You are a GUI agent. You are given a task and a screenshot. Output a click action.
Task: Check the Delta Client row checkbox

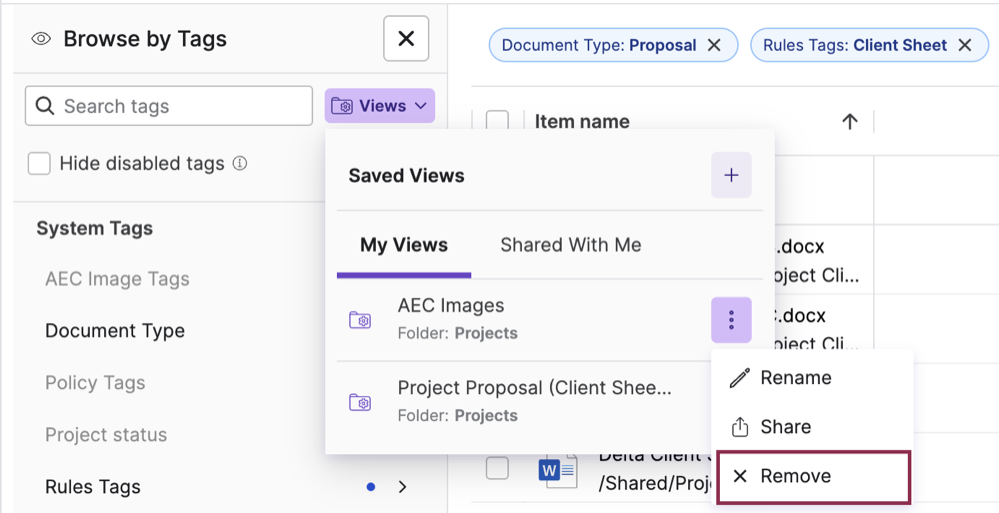tap(497, 468)
